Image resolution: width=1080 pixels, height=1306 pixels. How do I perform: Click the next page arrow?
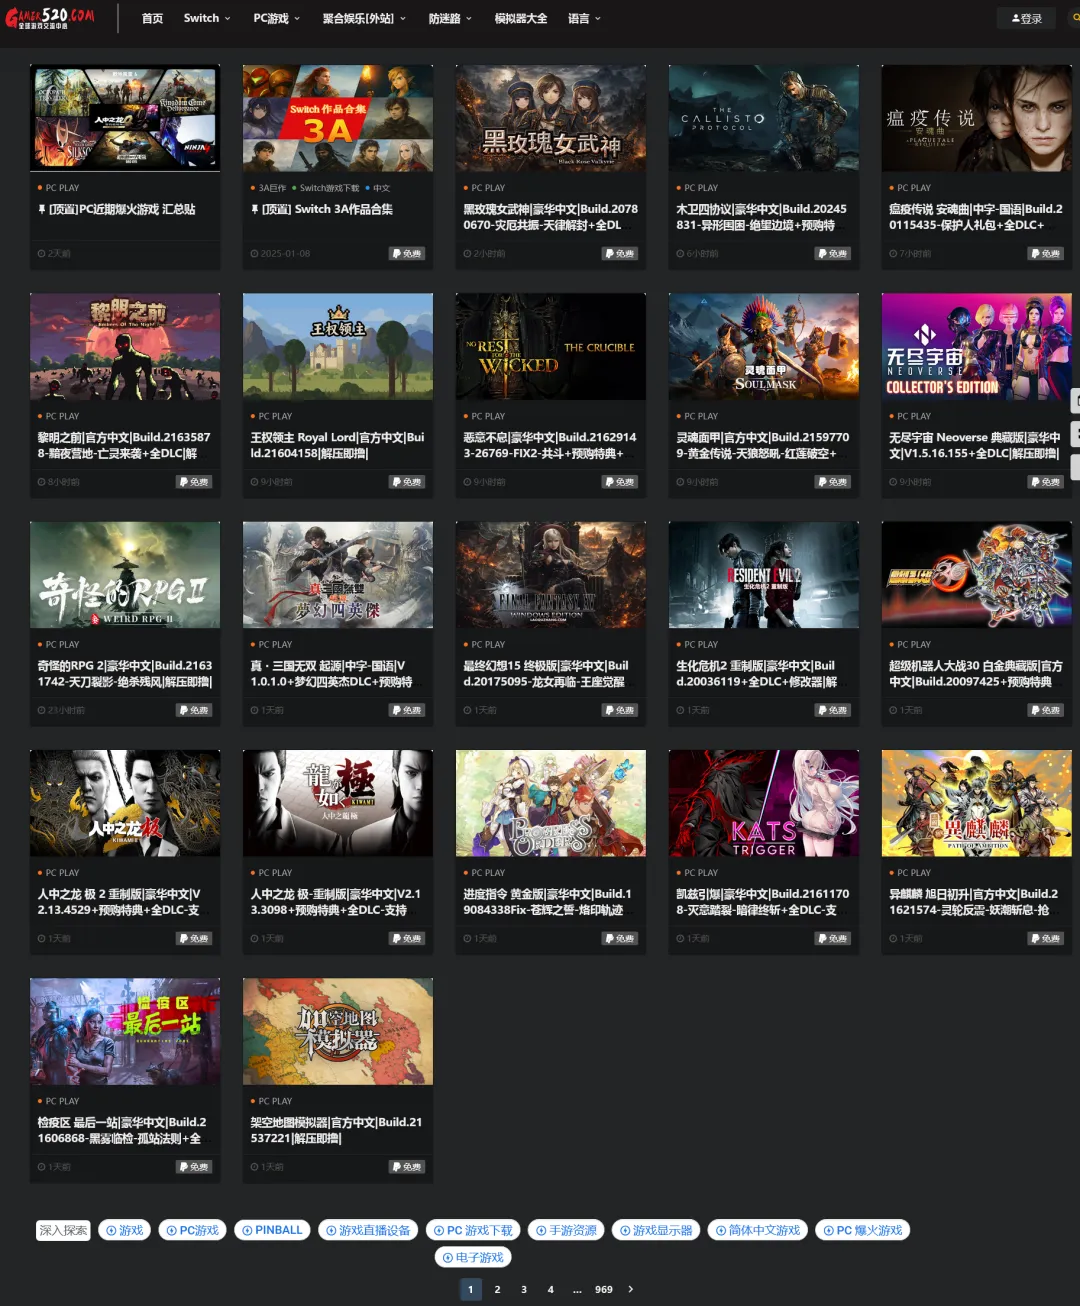coord(631,1290)
